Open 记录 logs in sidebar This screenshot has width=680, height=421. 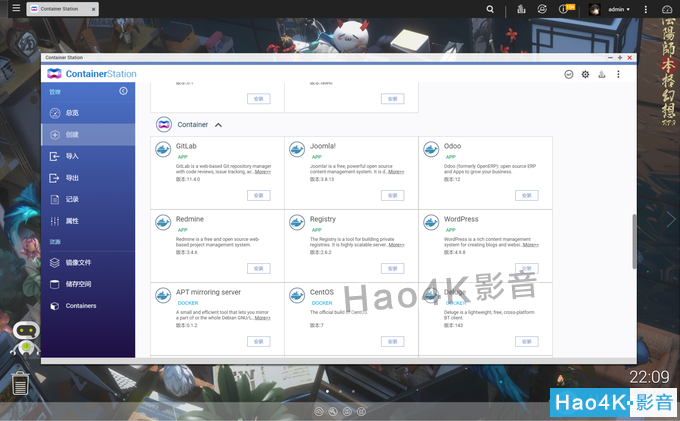[x=88, y=199]
